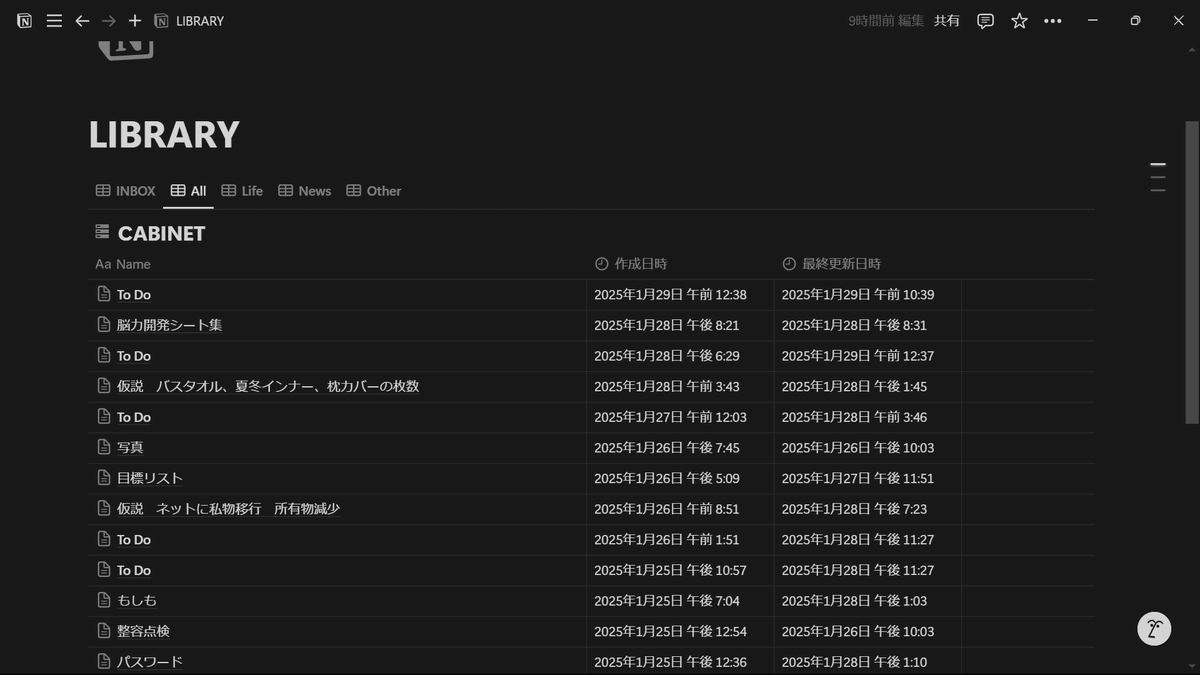Open the 脳力開発シート集 page
This screenshot has height=675, width=1200.
point(169,325)
